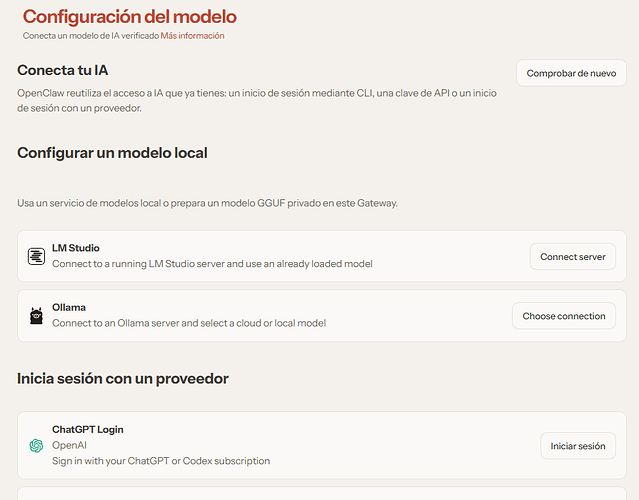Click the 'OpenClaw reutiliza el acceso a IA' paragraph

pos(257,100)
